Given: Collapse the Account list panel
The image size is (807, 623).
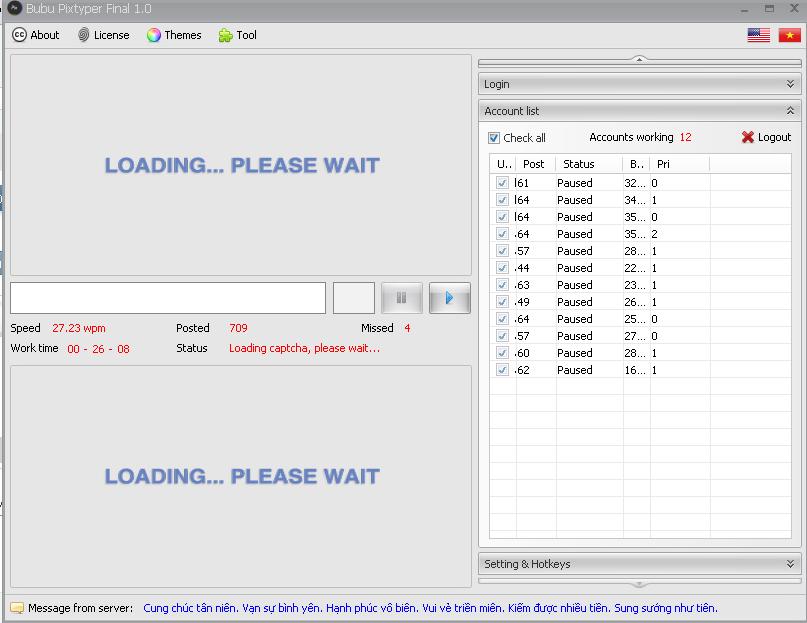Looking at the screenshot, I should [790, 111].
